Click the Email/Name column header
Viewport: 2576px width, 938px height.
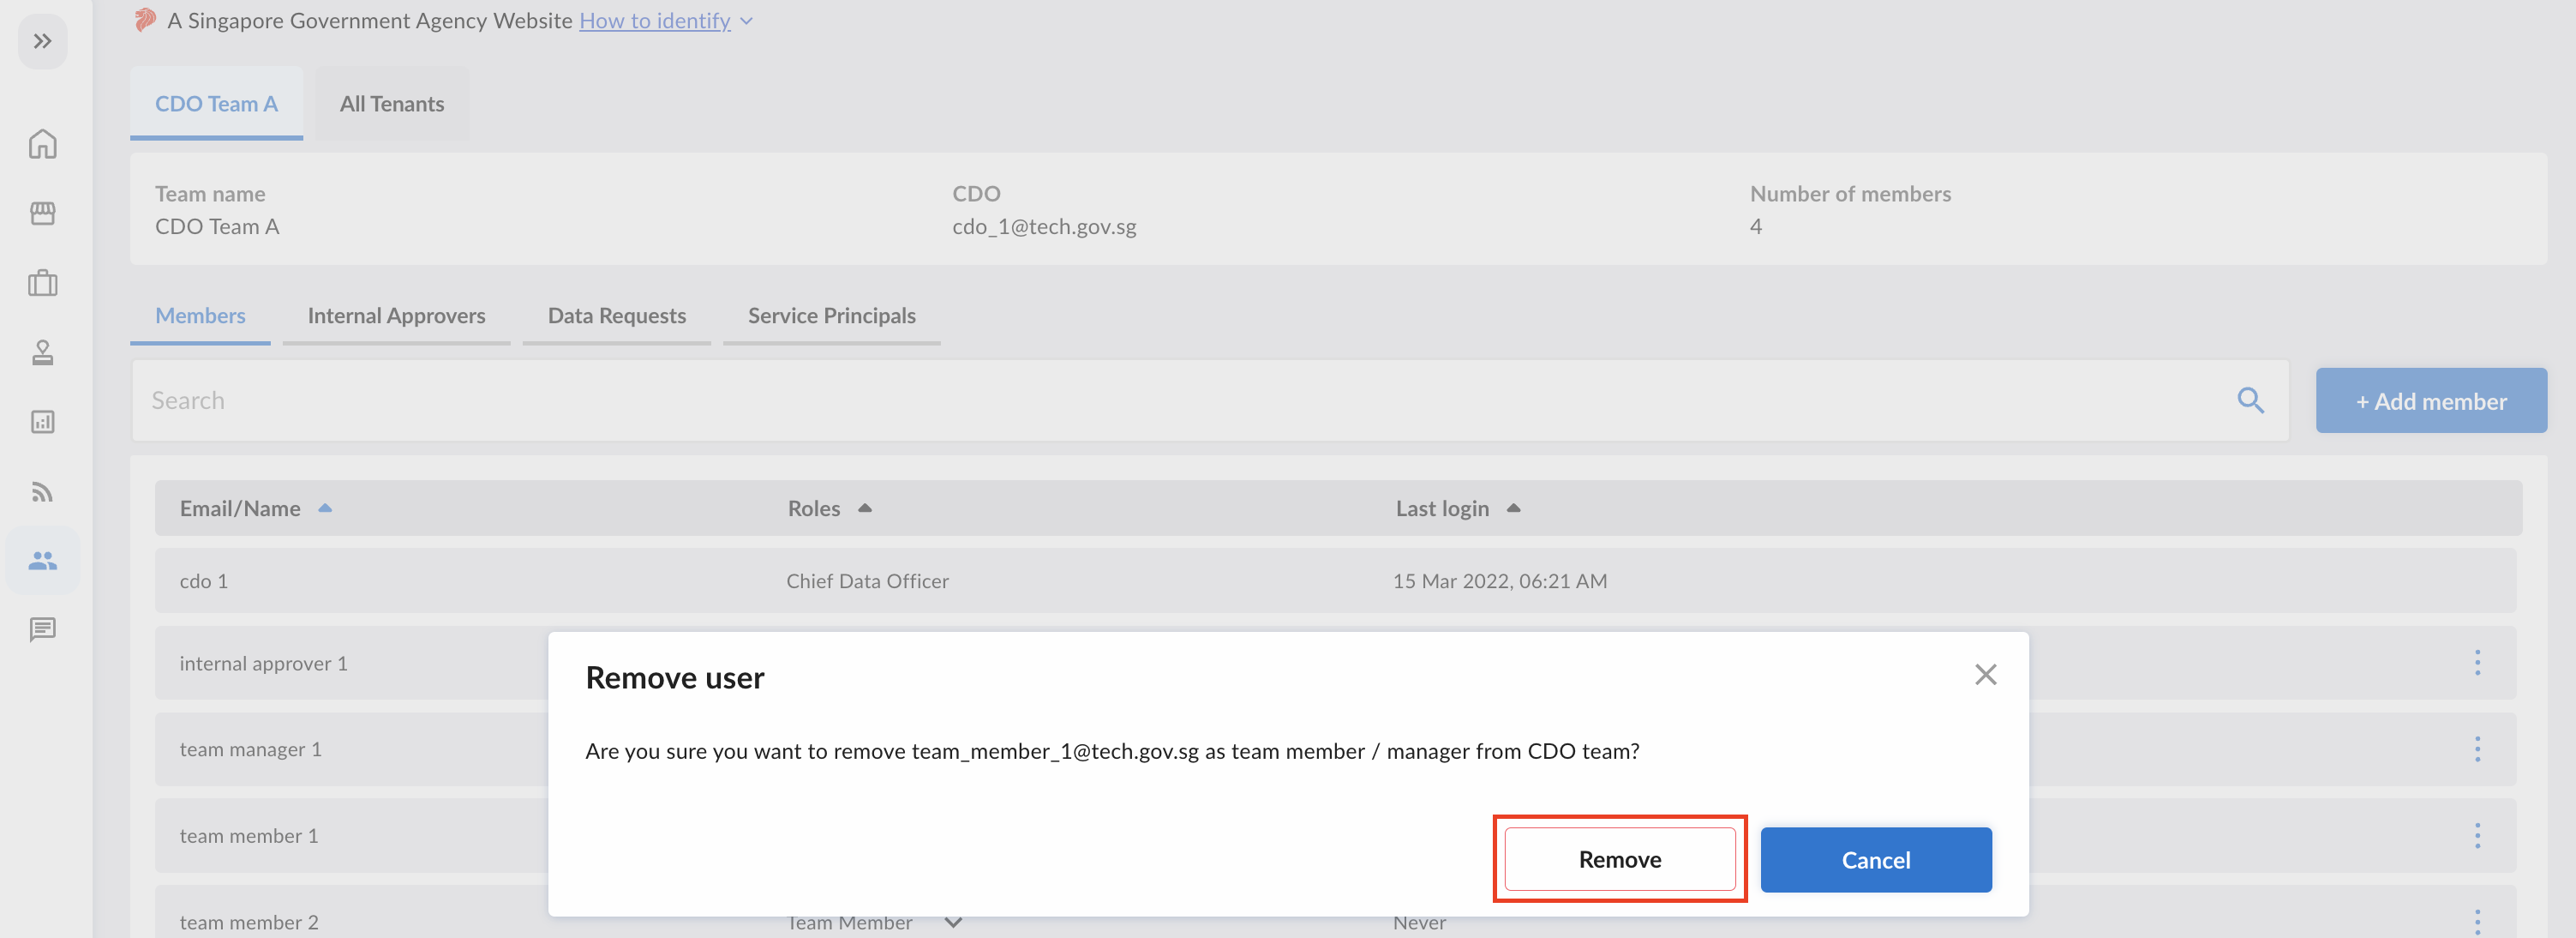tap(240, 508)
